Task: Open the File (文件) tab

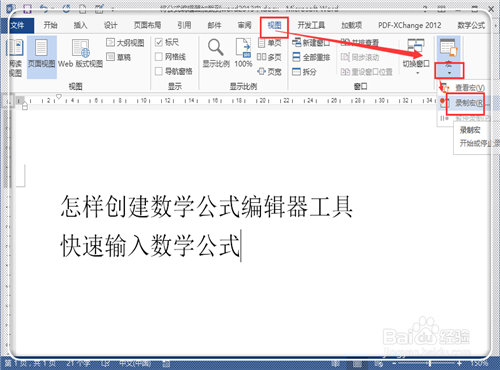Action: 17,25
